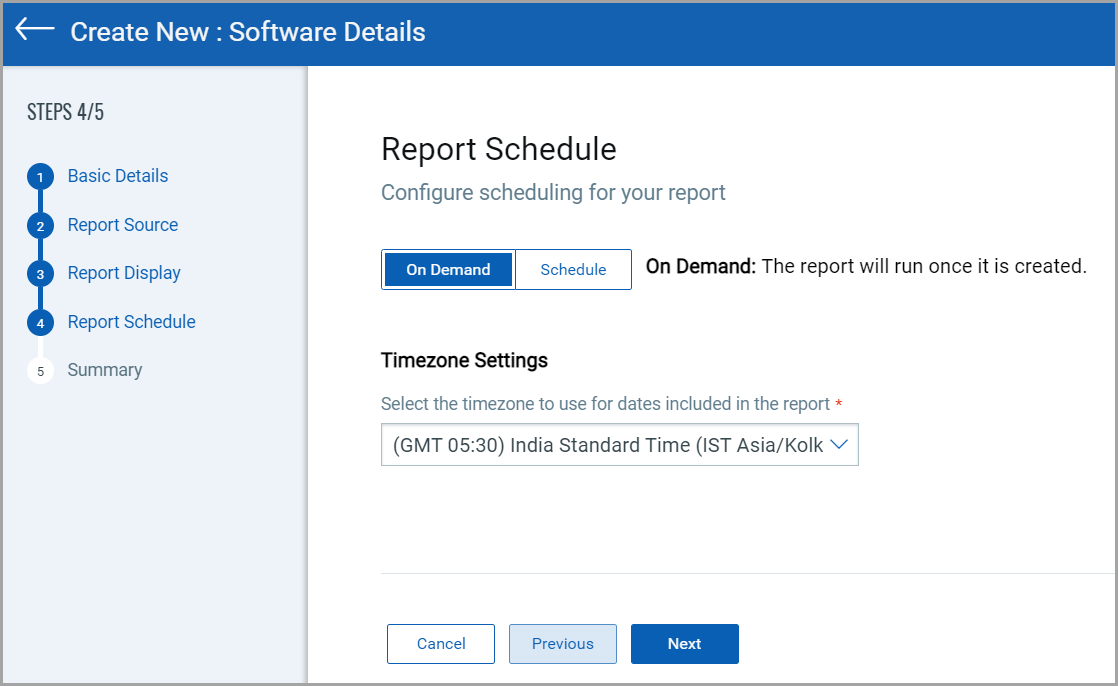
Task: Click the back arrow in the header
Action: pos(35,30)
